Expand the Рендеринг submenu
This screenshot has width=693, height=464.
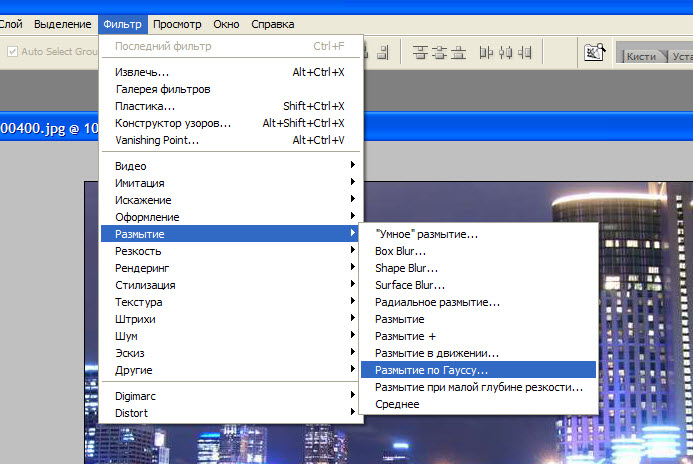[230, 268]
